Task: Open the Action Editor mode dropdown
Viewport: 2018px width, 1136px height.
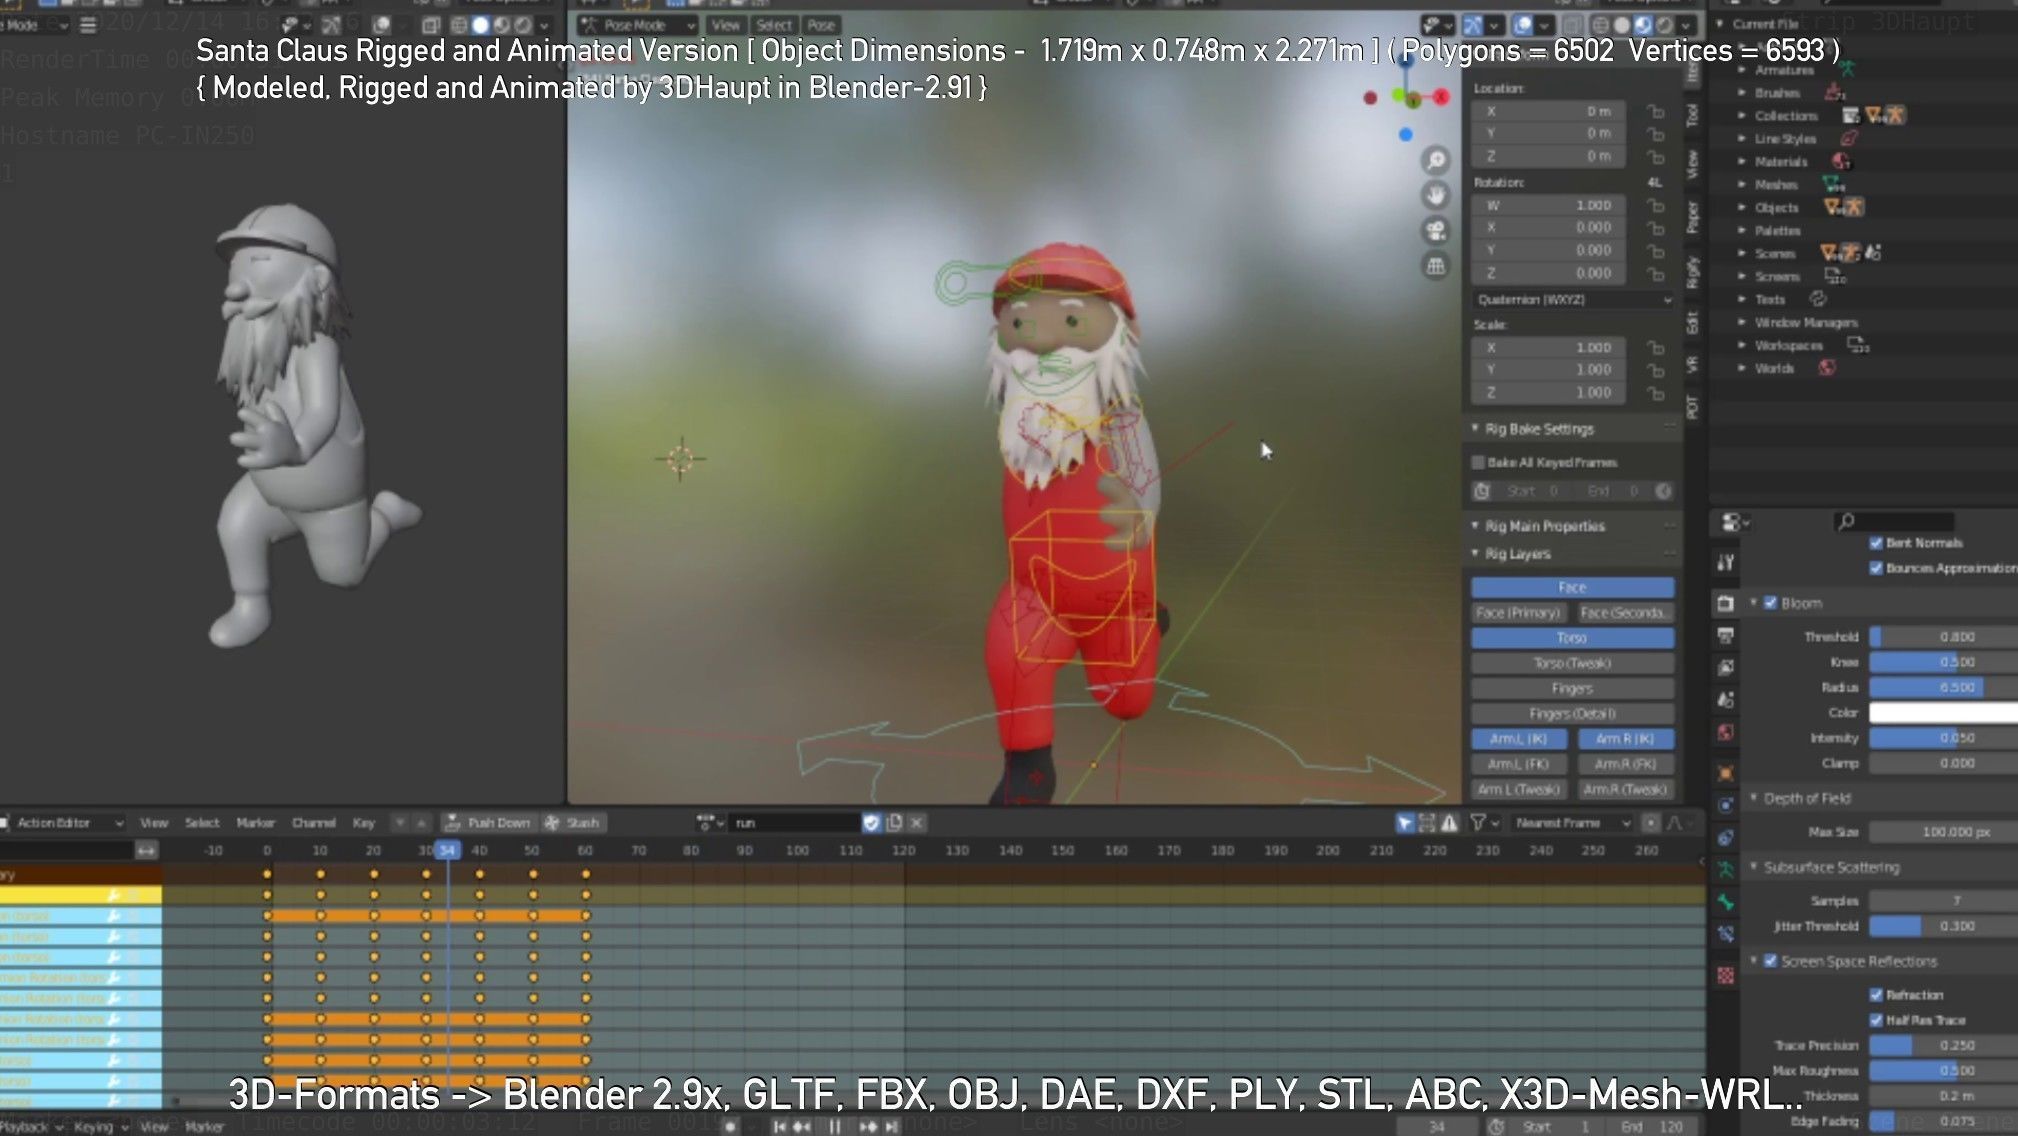Action: pyautogui.click(x=64, y=822)
